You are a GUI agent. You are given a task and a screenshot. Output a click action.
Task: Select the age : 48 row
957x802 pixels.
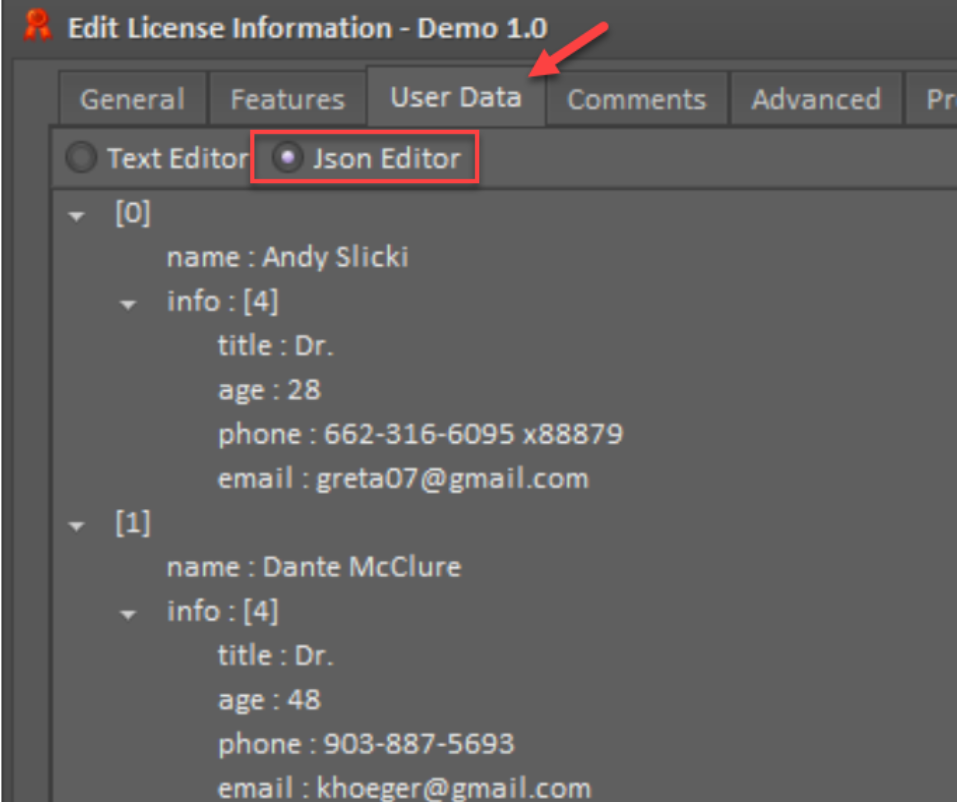pyautogui.click(x=269, y=699)
